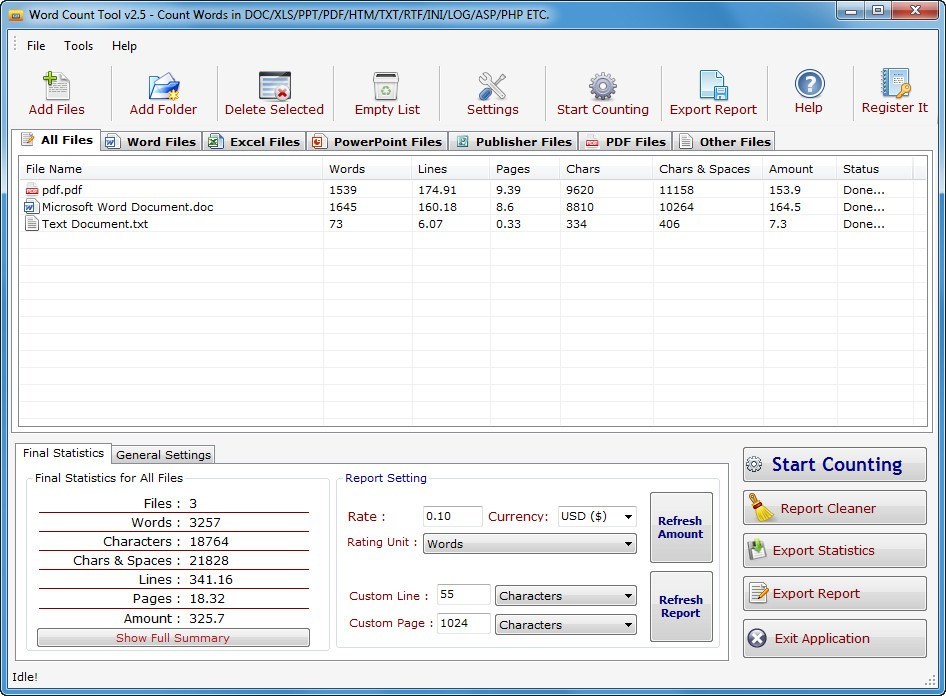Select the Microsoft Word Document.doc file name
946x696 pixels.
click(x=128, y=207)
